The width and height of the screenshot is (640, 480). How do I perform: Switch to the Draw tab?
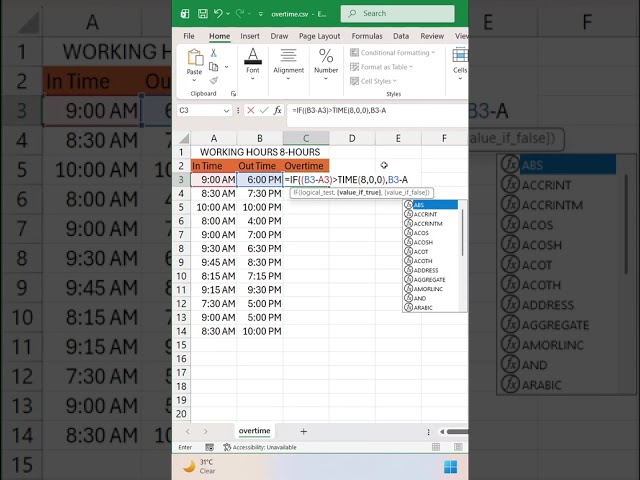[x=279, y=36]
